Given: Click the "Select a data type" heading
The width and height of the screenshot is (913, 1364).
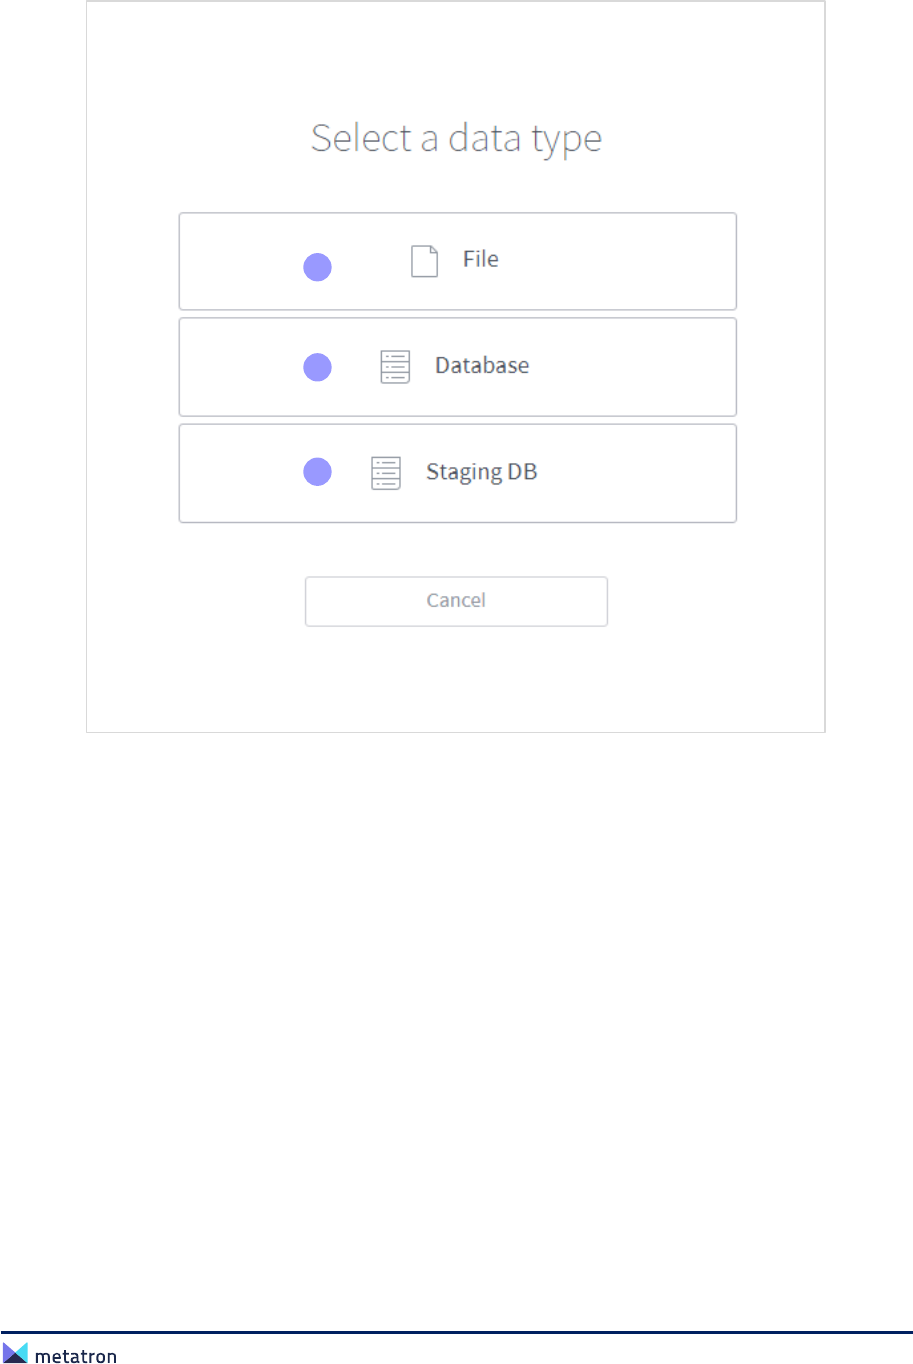Looking at the screenshot, I should [x=456, y=138].
